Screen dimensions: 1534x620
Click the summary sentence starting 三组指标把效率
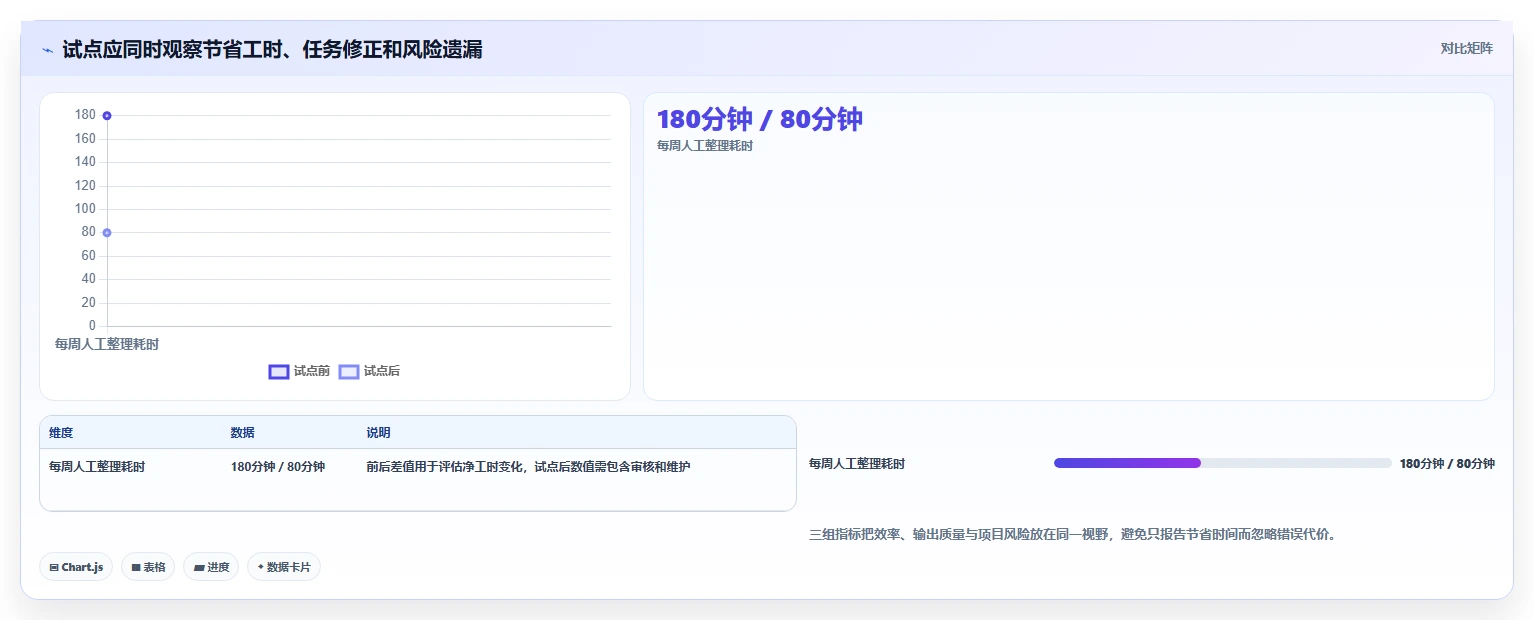(x=1073, y=535)
